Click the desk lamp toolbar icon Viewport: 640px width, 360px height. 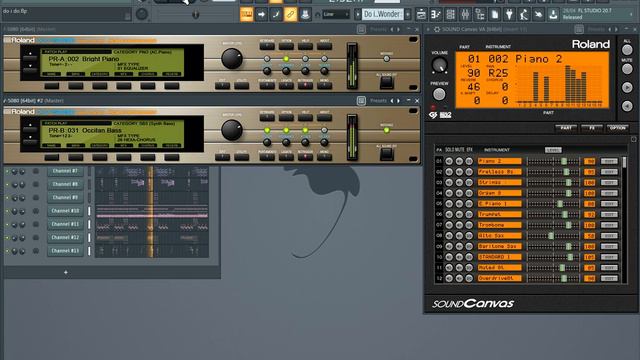(524, 15)
